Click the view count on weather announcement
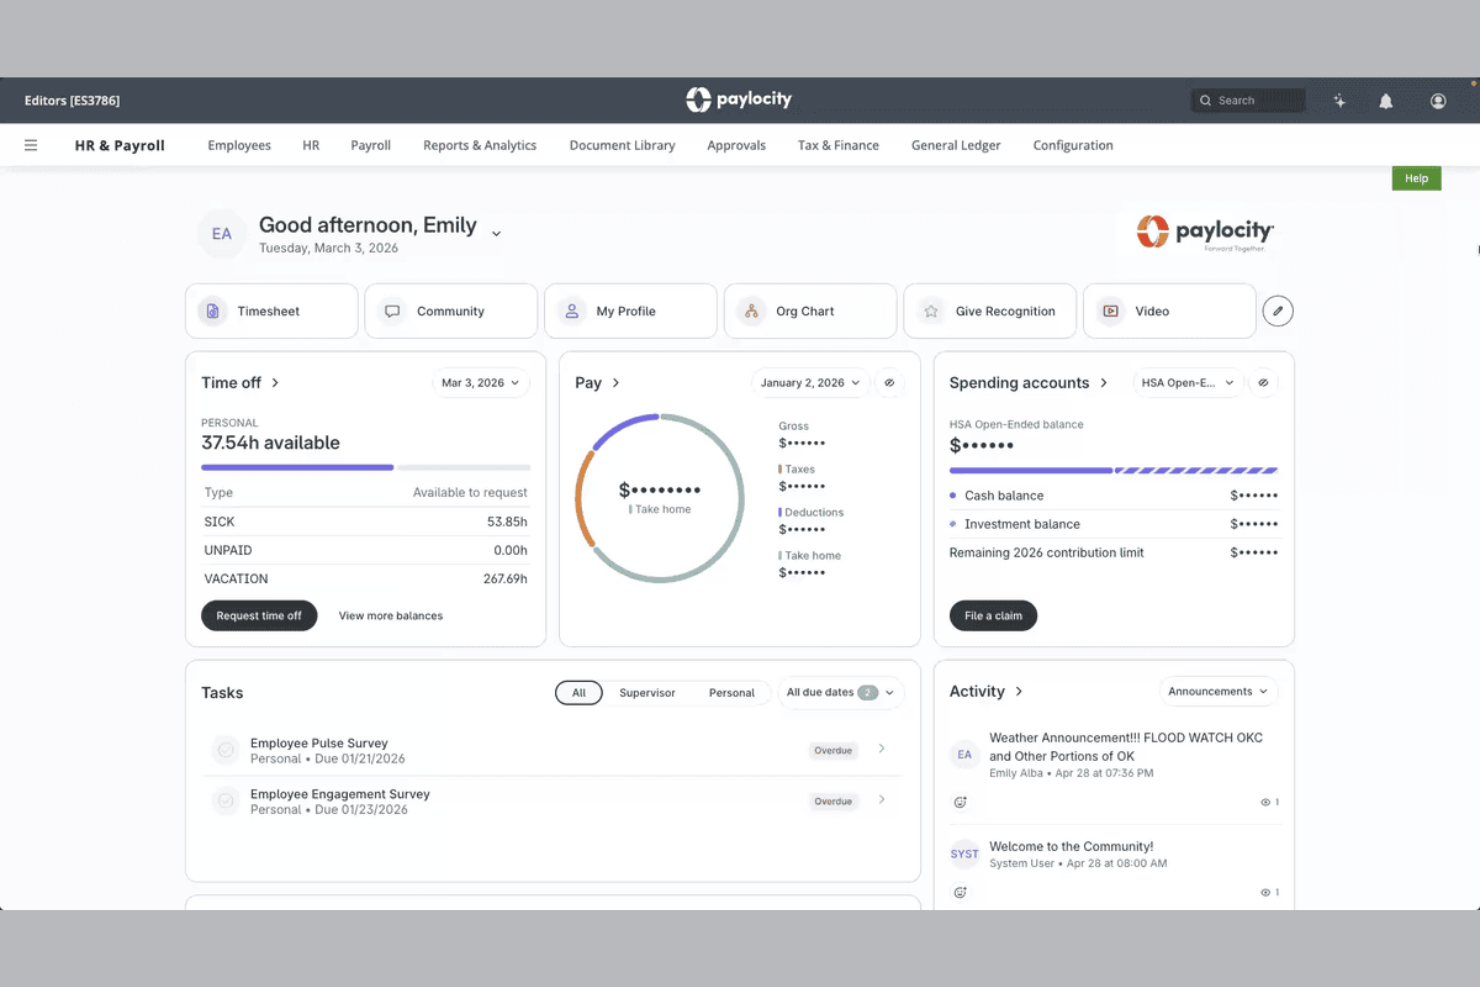The width and height of the screenshot is (1480, 987). click(x=1270, y=802)
